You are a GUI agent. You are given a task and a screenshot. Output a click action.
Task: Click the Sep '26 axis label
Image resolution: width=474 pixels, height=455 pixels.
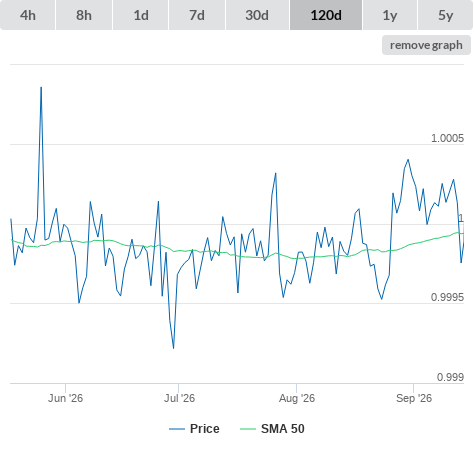[414, 398]
